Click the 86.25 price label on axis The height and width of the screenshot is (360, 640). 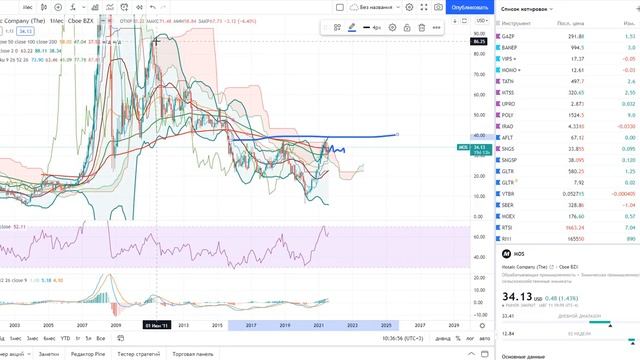[478, 42]
